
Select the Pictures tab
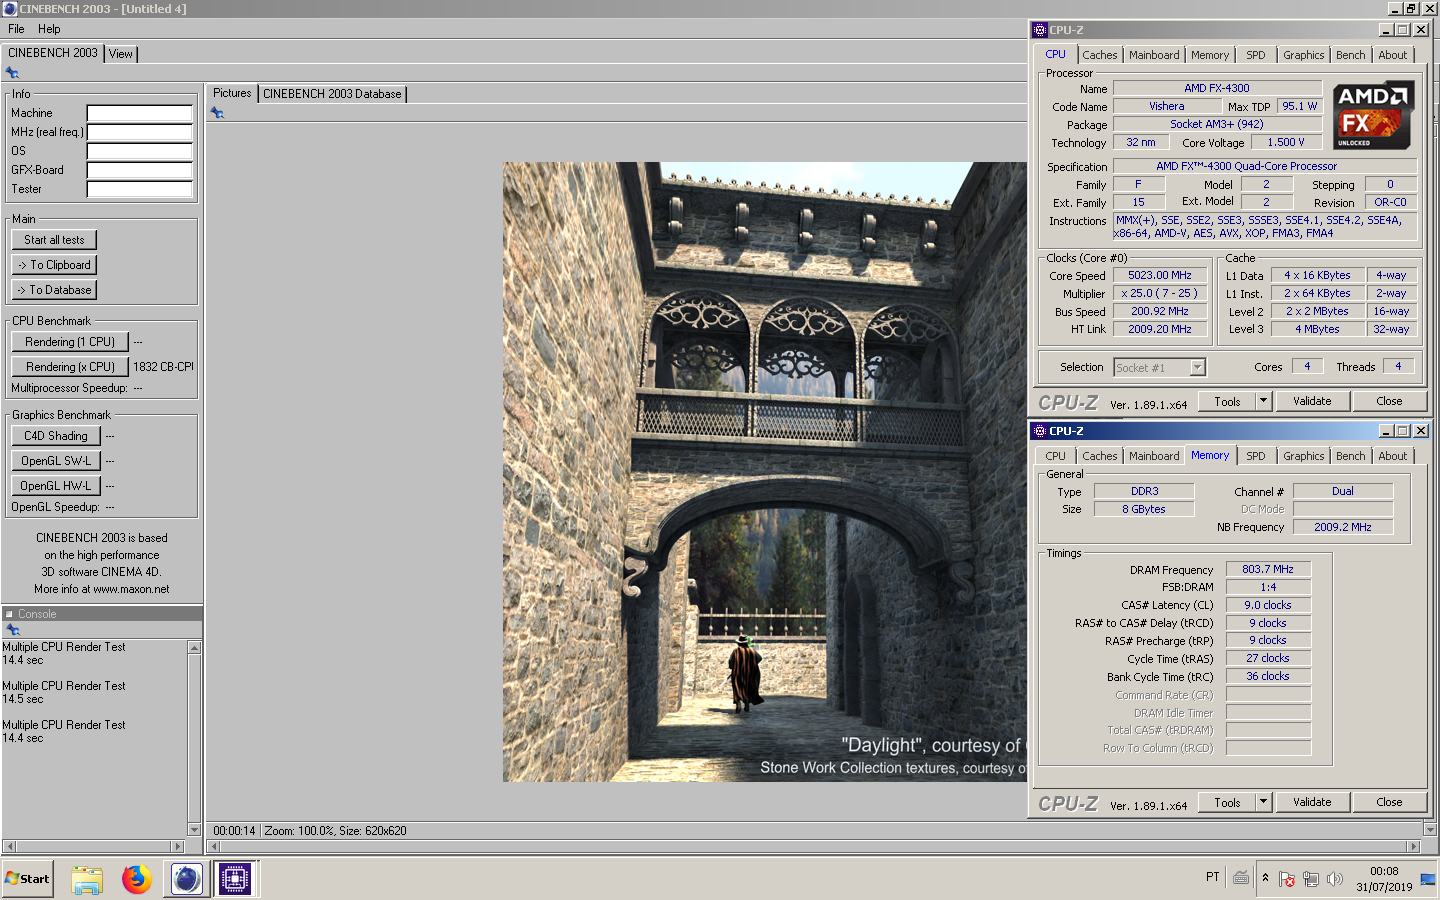[232, 93]
